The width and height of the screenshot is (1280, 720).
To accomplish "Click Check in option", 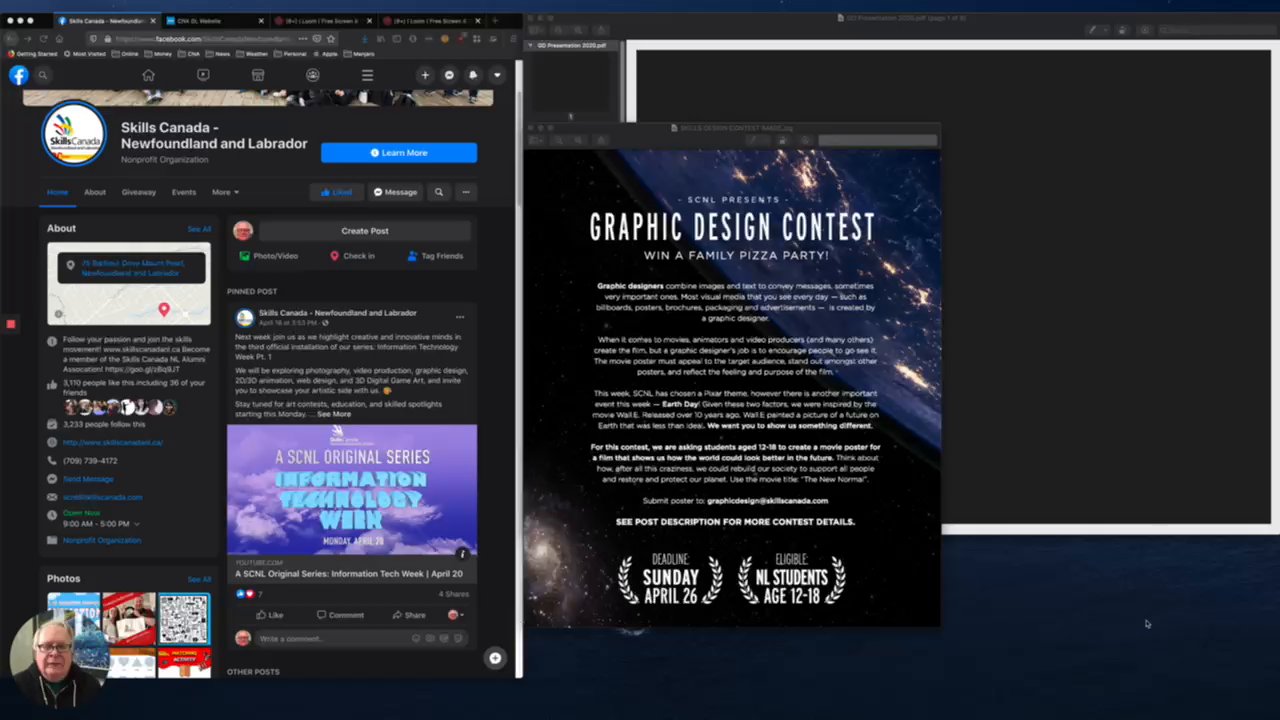I will pos(352,256).
